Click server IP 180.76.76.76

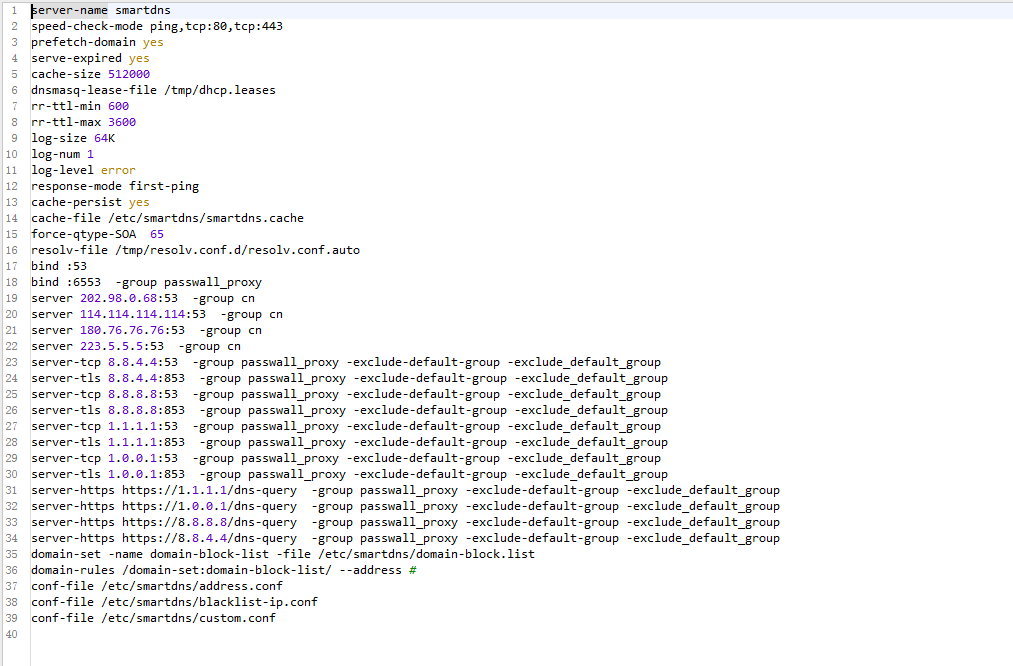tap(121, 330)
